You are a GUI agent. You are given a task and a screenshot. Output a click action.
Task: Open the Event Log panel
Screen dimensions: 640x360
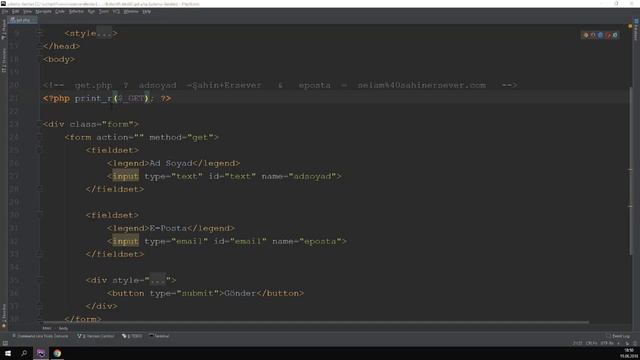coord(618,336)
